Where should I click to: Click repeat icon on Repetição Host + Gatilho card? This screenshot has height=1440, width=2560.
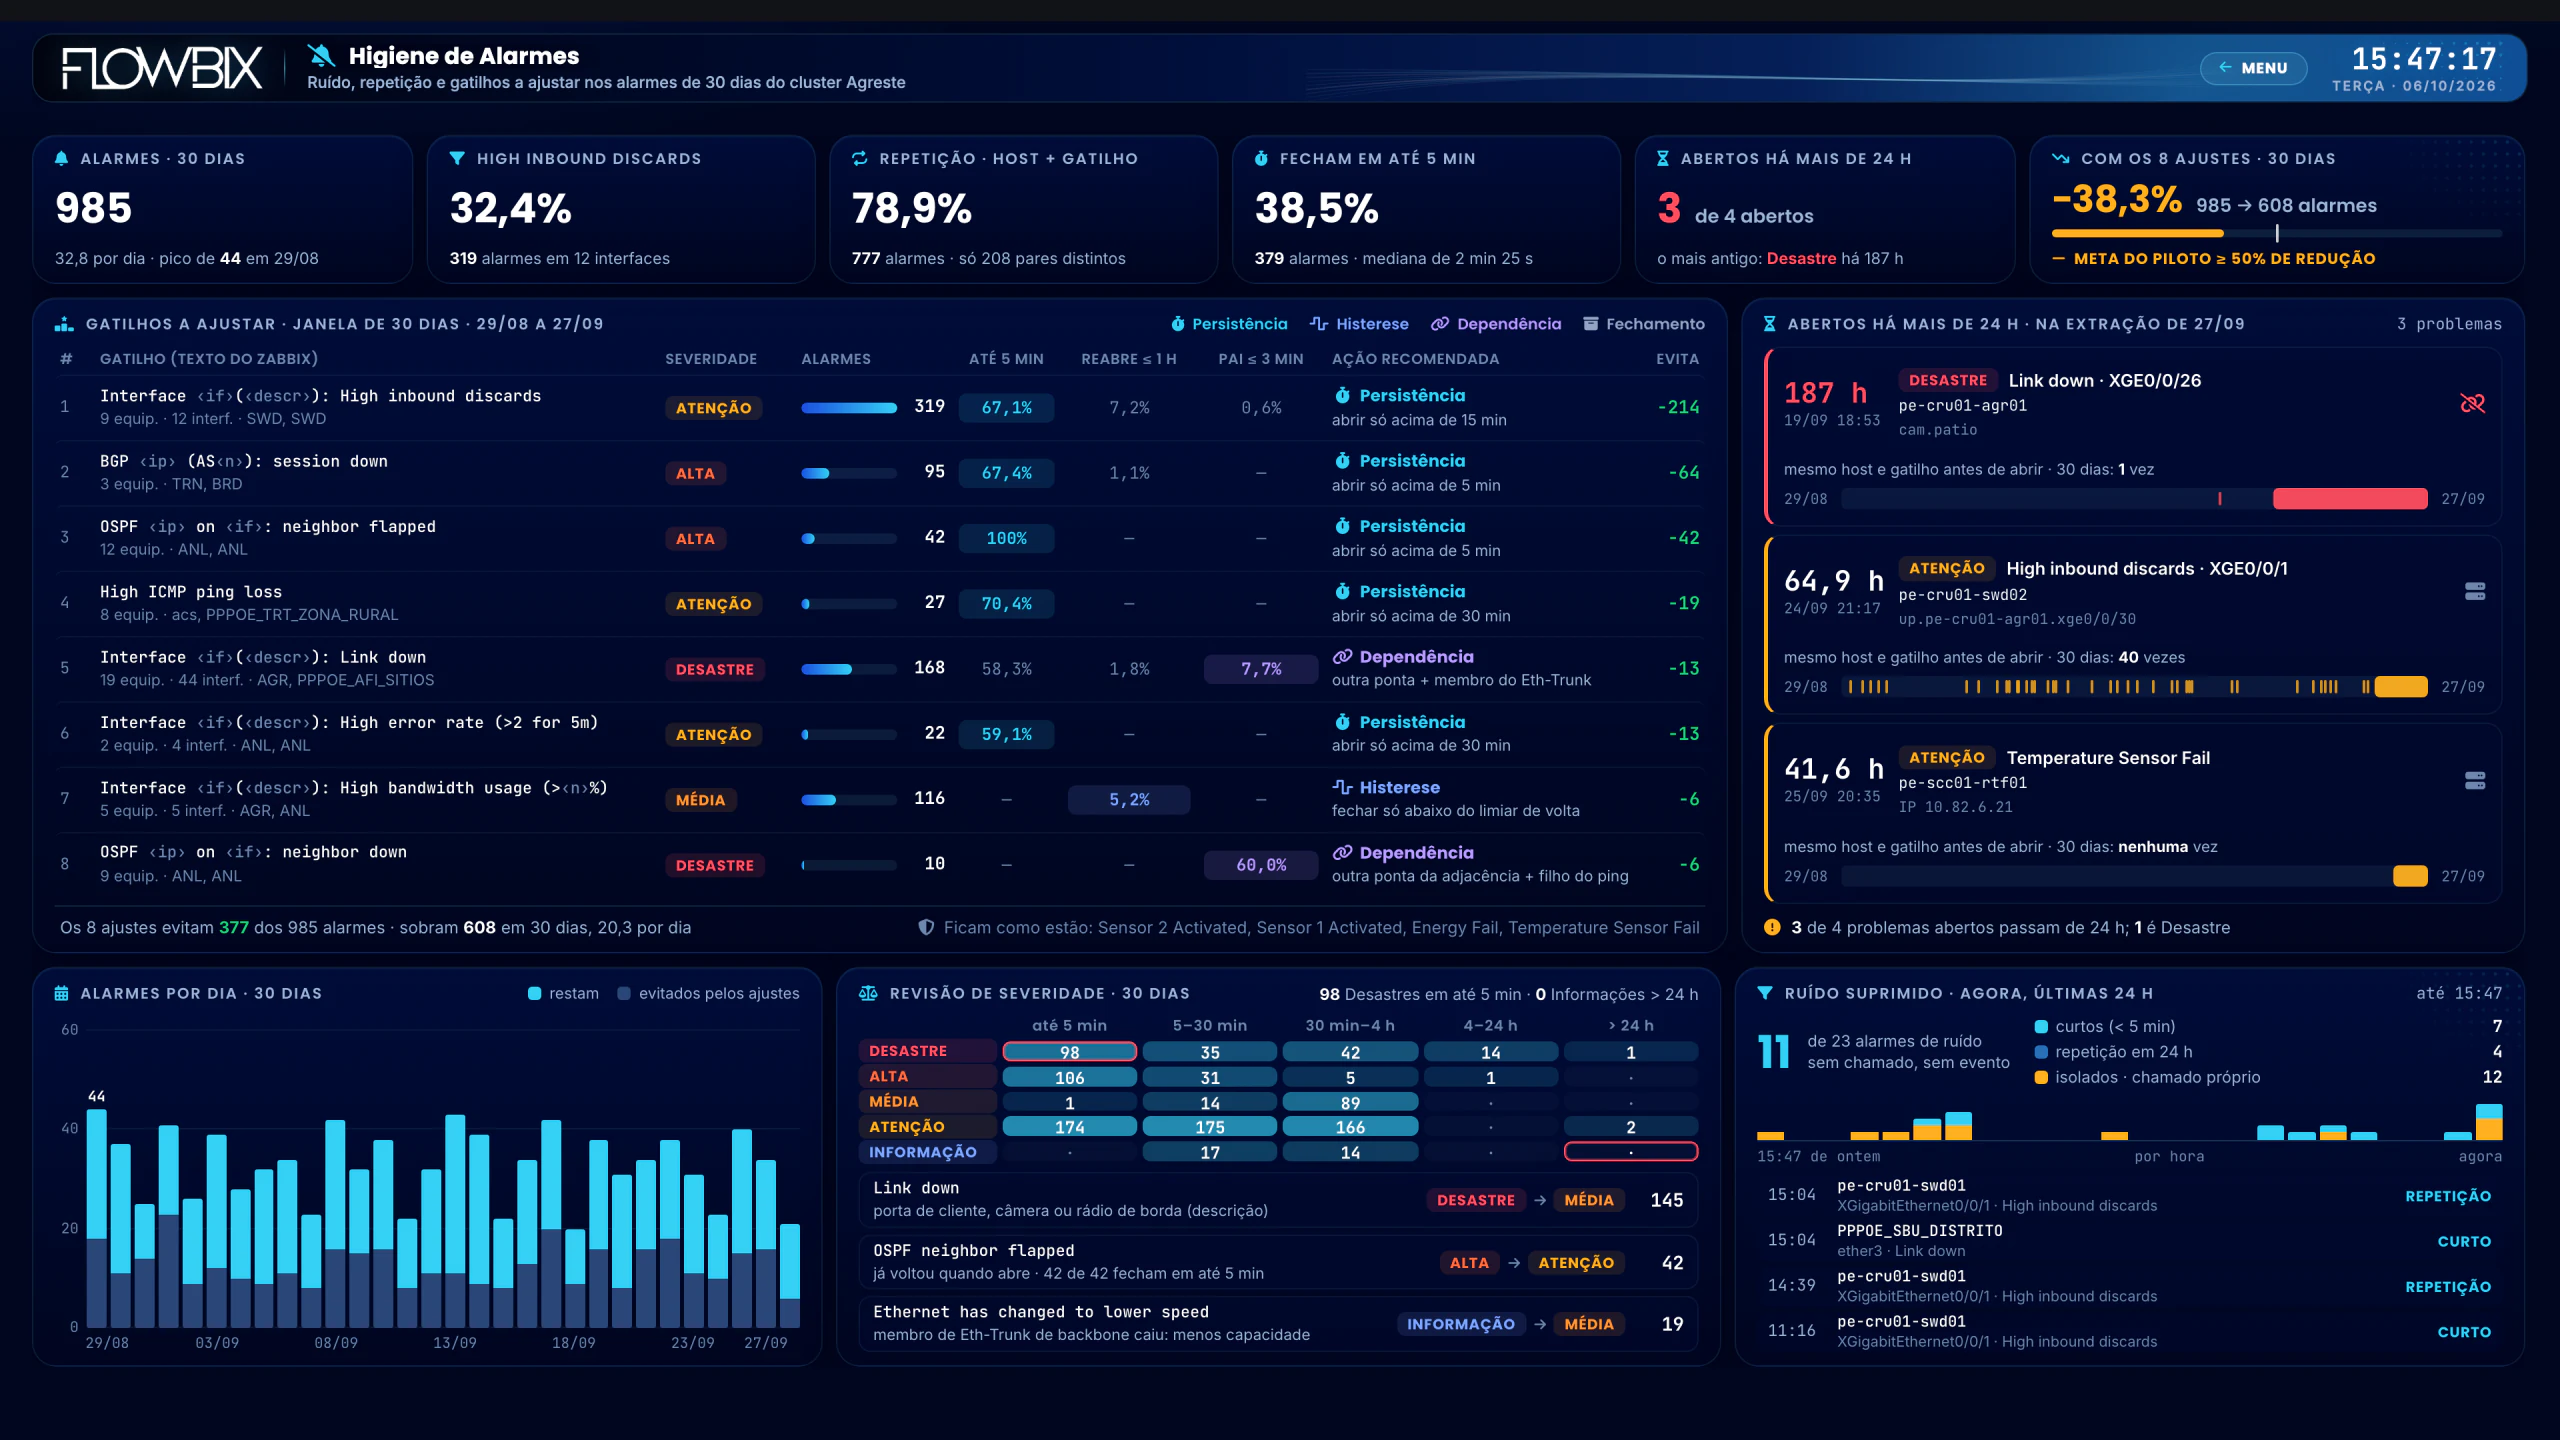(x=859, y=158)
